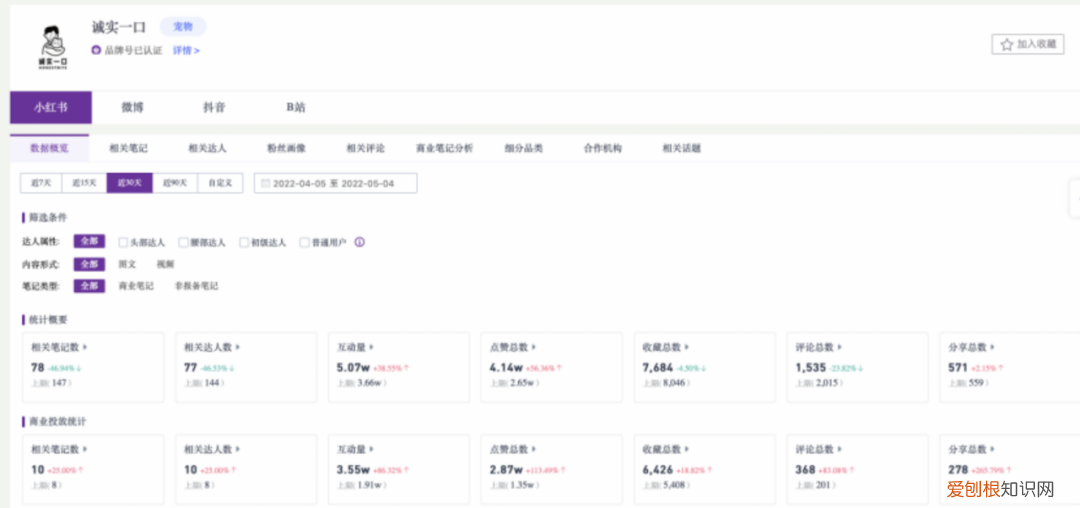The height and width of the screenshot is (508, 1080).
Task: Expand 点赞总数 arrow in 商业投放统计
Action: pos(534,449)
